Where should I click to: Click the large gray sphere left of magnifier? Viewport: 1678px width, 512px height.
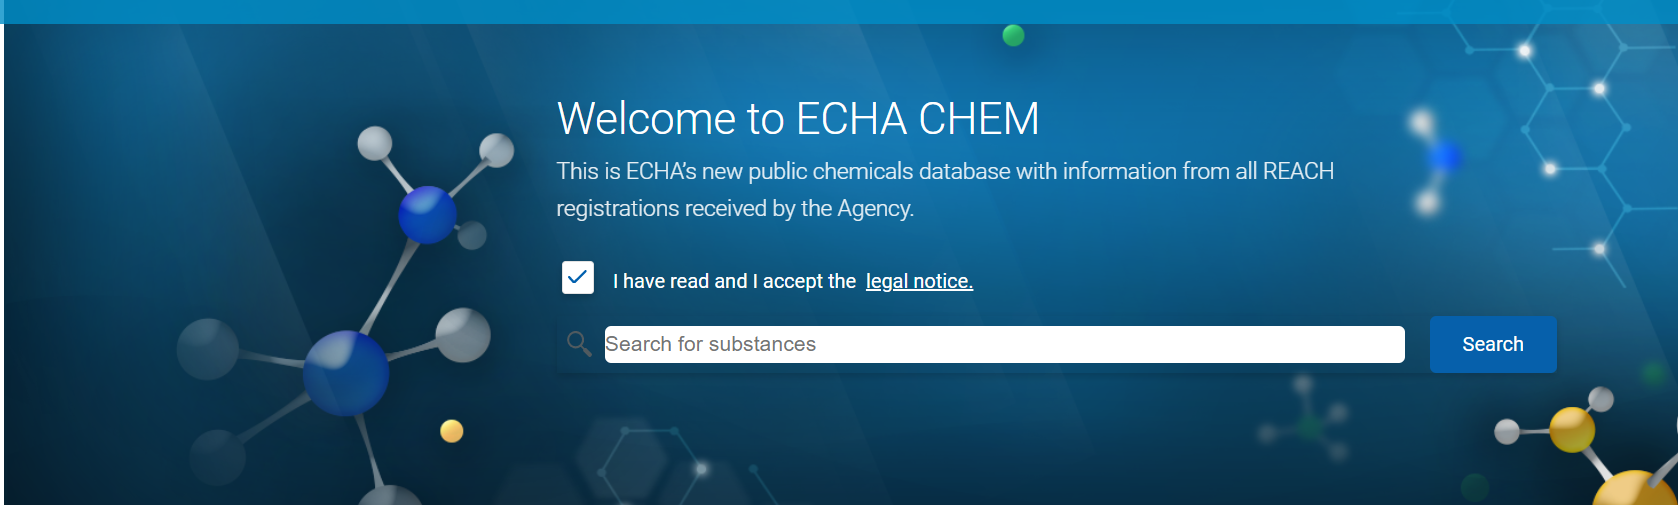tap(463, 335)
